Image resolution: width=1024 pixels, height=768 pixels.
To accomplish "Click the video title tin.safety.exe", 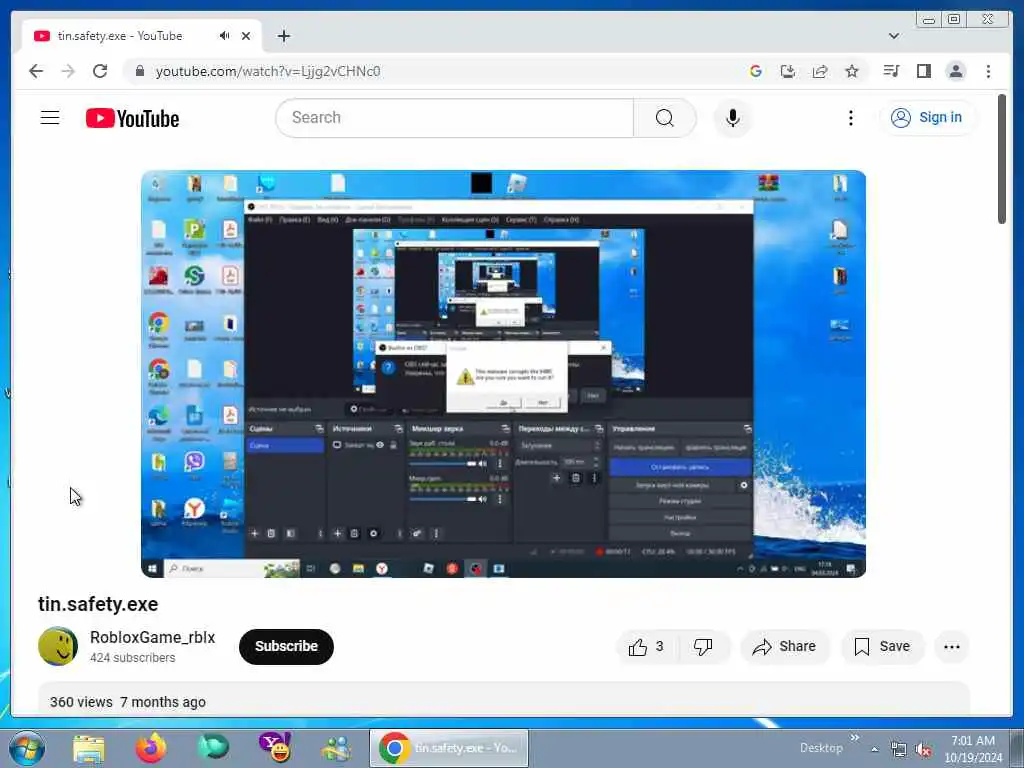I will pyautogui.click(x=98, y=604).
